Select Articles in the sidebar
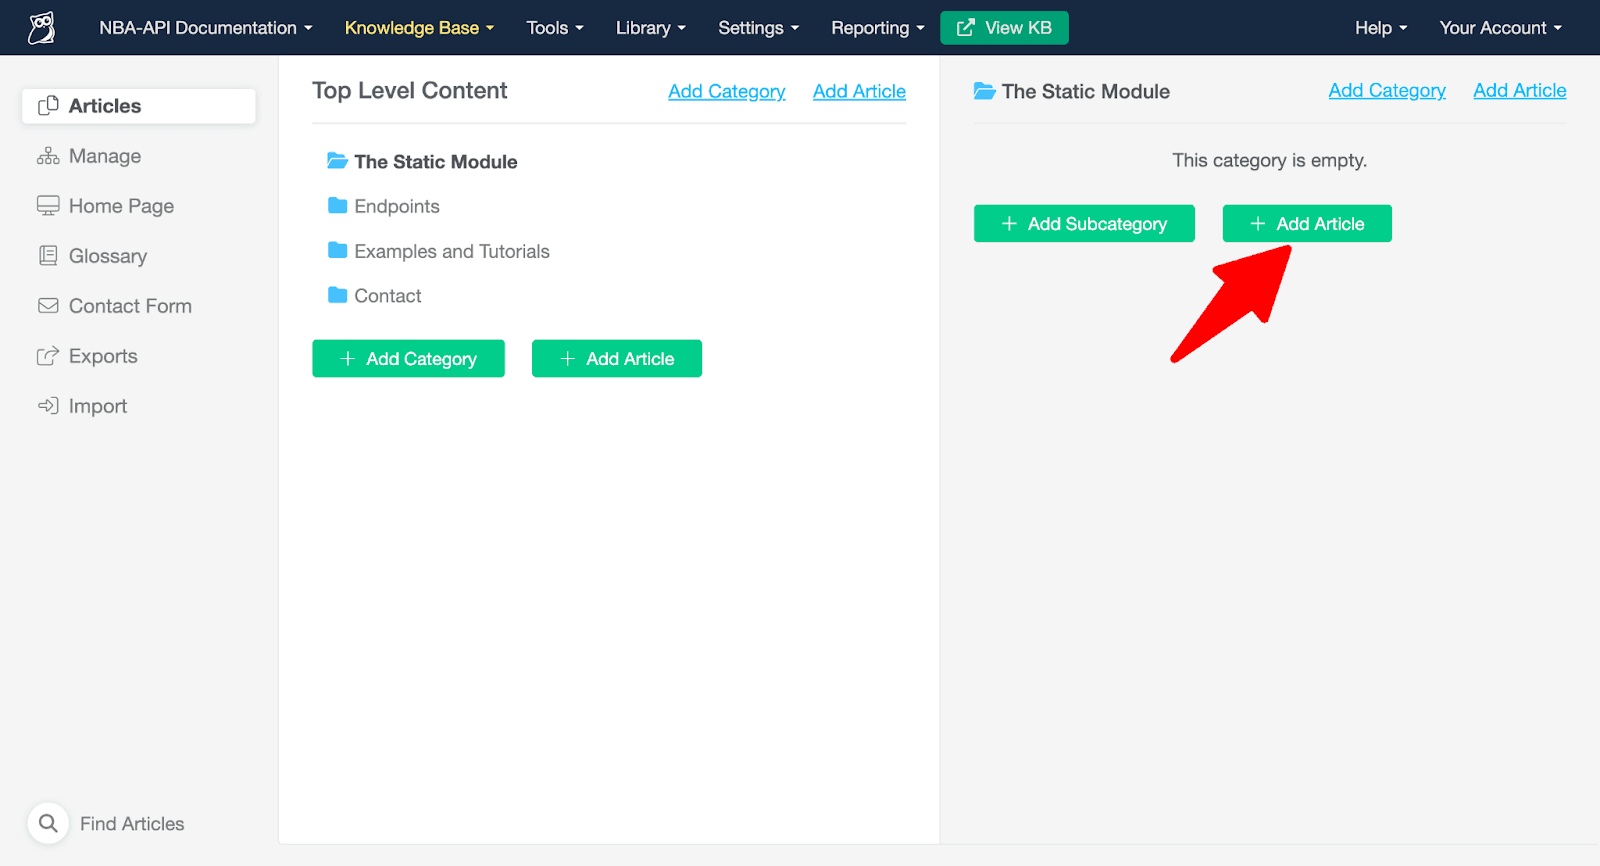 point(139,106)
